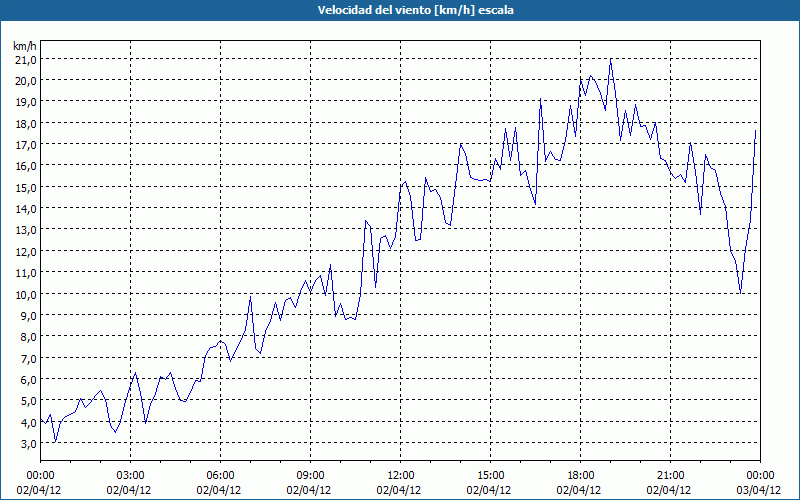The image size is (800, 500).
Task: Pick the "16,0" wind speed label
Action: pyautogui.click(x=26, y=166)
